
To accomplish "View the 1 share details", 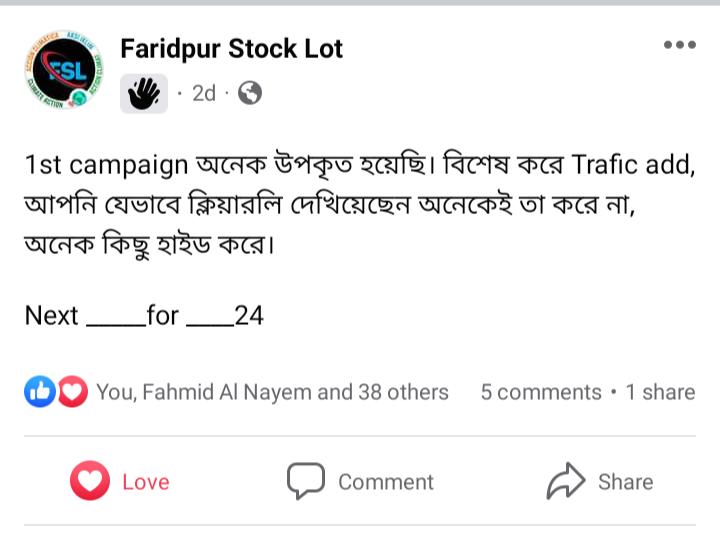I will click(x=660, y=392).
